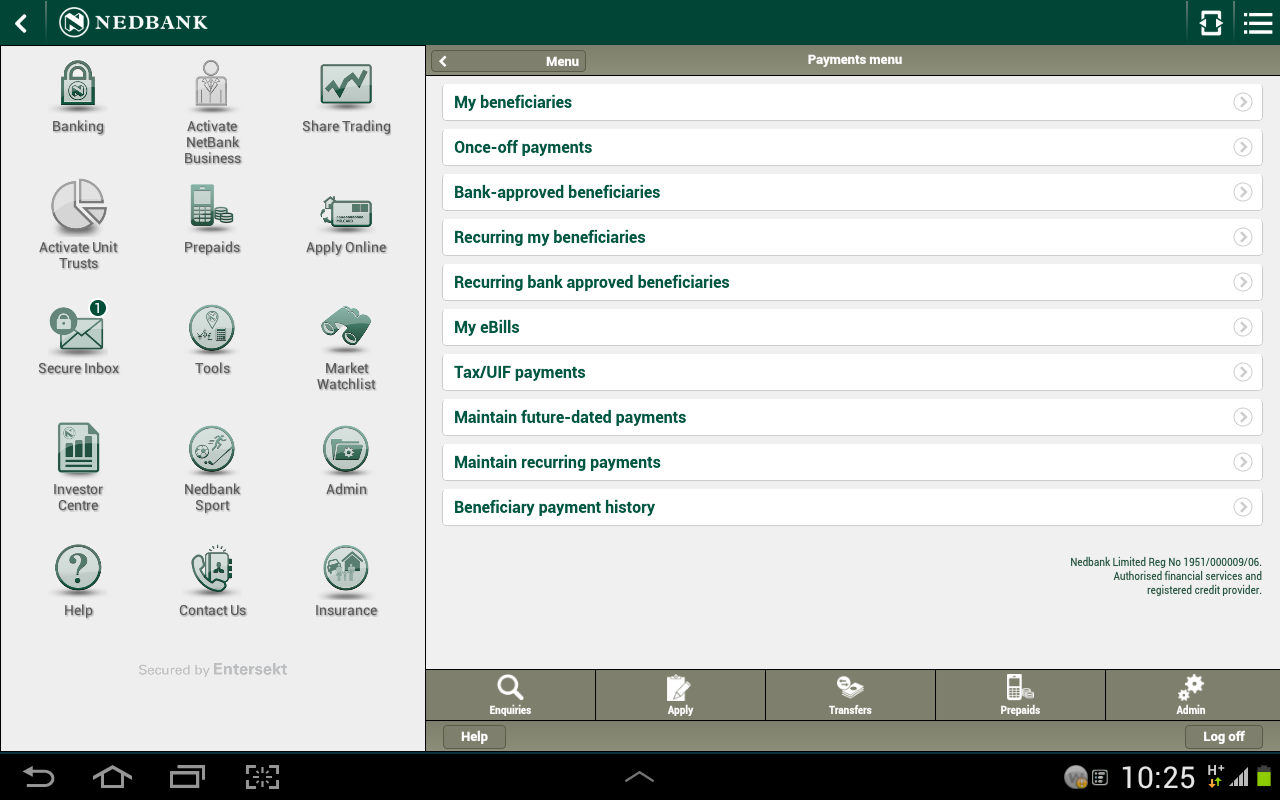Image resolution: width=1280 pixels, height=800 pixels.
Task: Tap chevron on Beneficiary payment history row
Action: pos(1243,507)
